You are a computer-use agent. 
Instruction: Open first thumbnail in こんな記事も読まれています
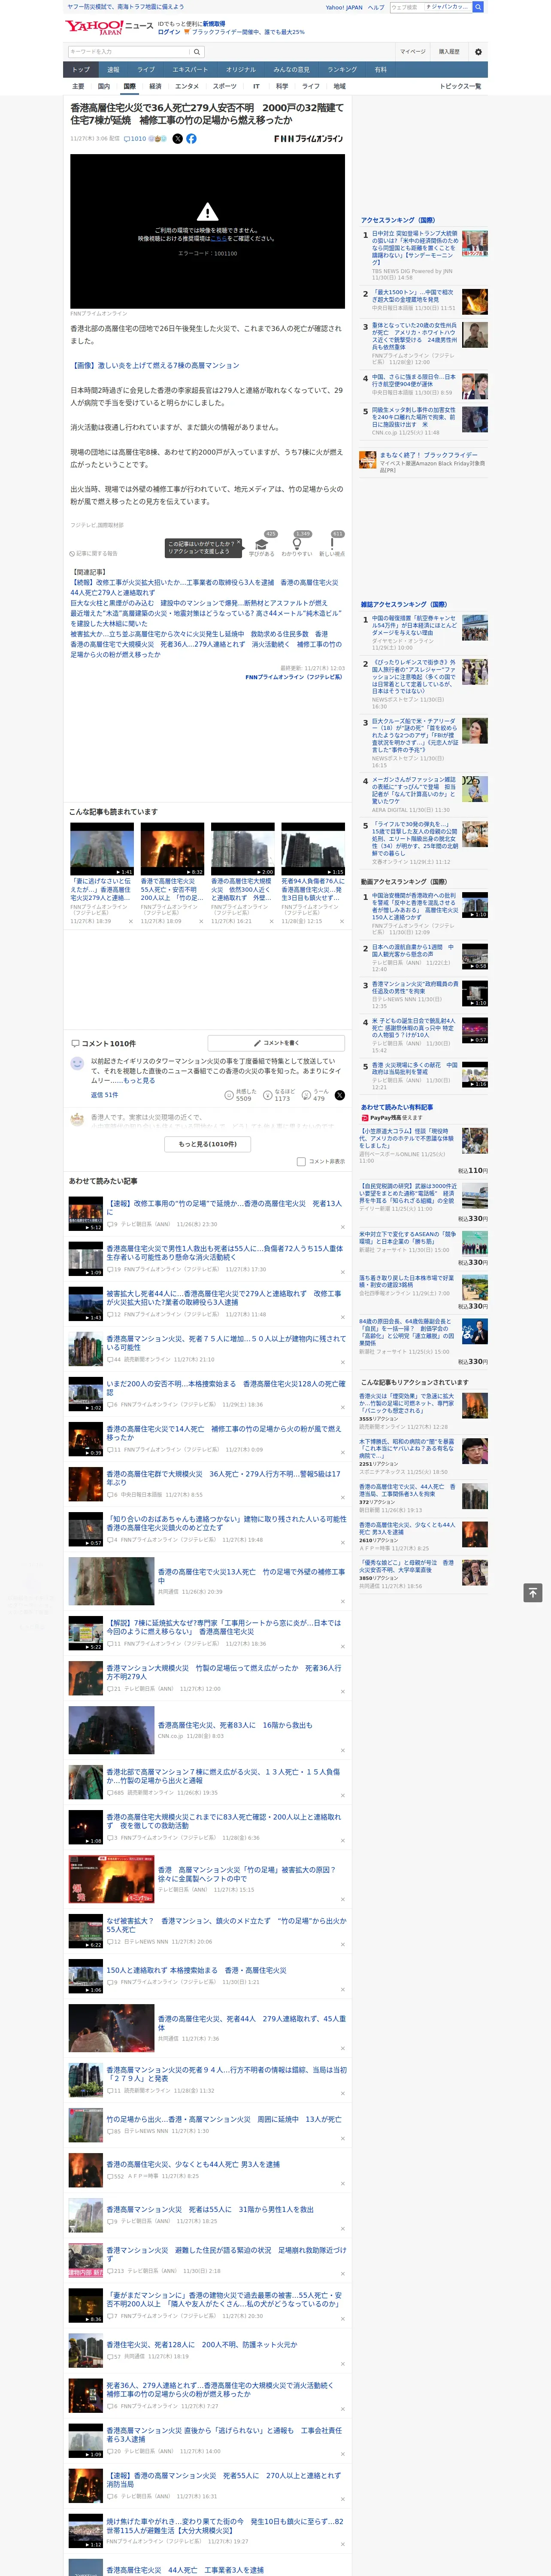tap(102, 849)
